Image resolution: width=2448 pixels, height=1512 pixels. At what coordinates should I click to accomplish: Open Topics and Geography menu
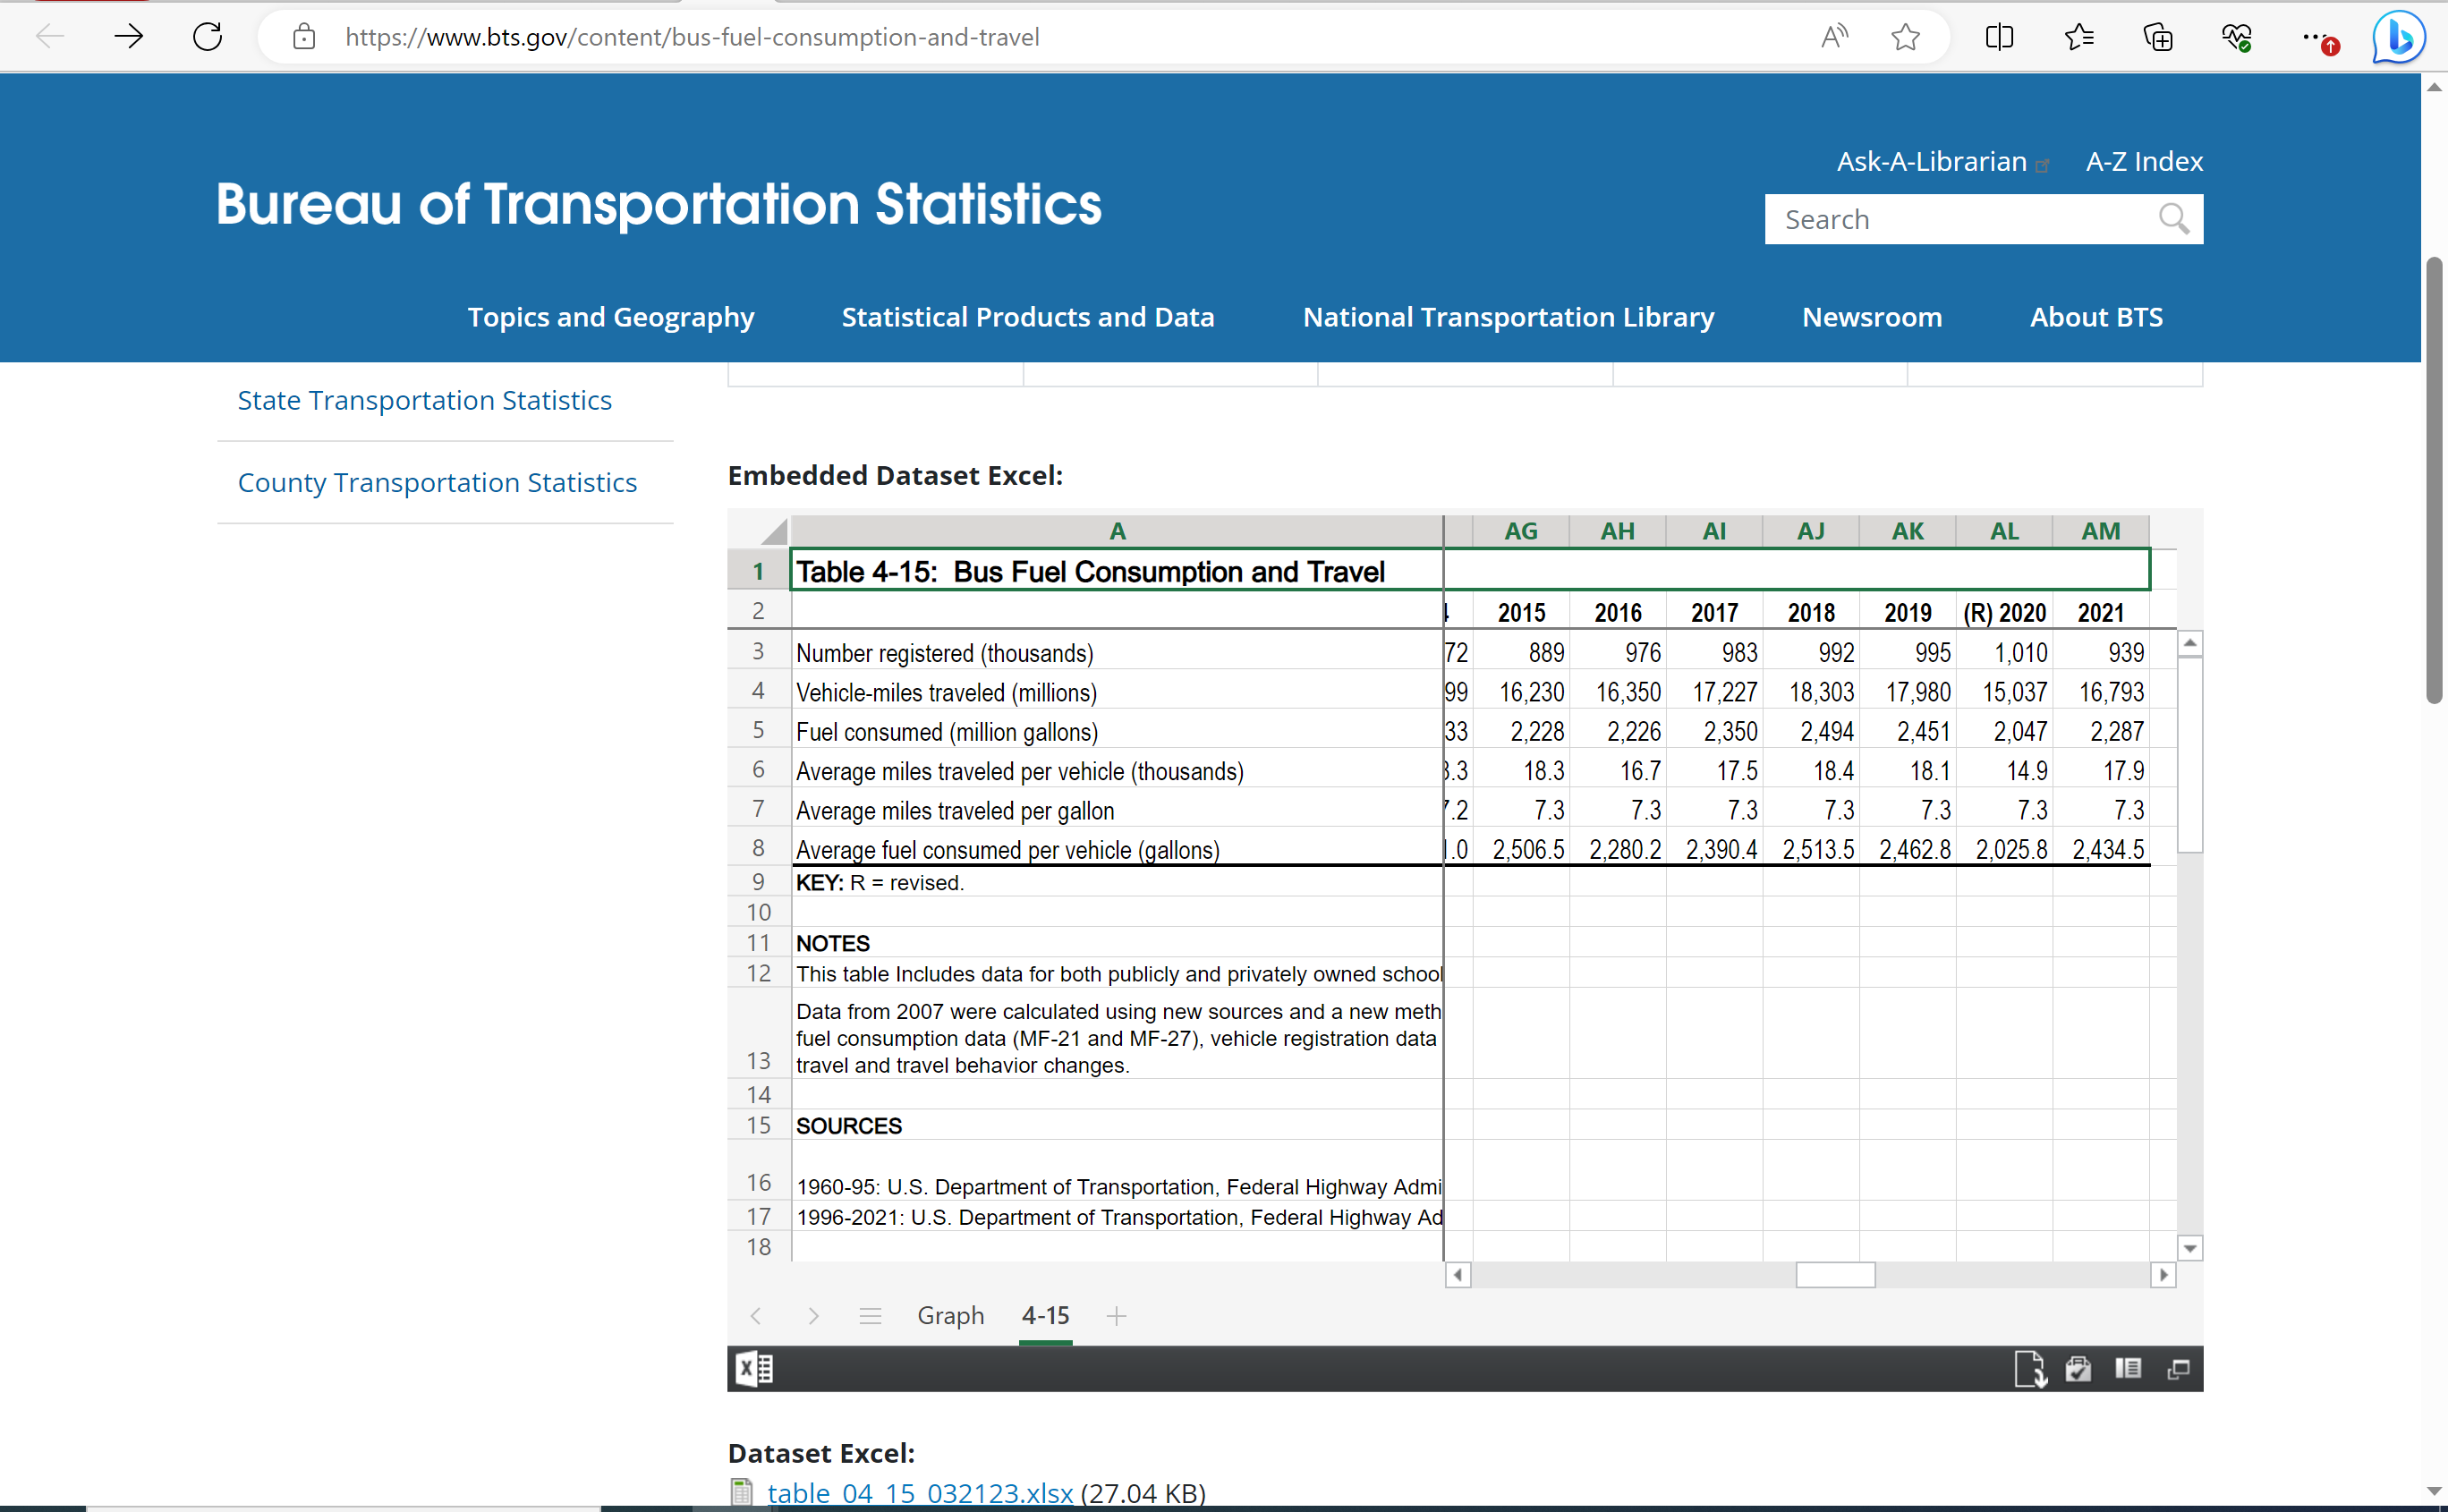point(610,317)
